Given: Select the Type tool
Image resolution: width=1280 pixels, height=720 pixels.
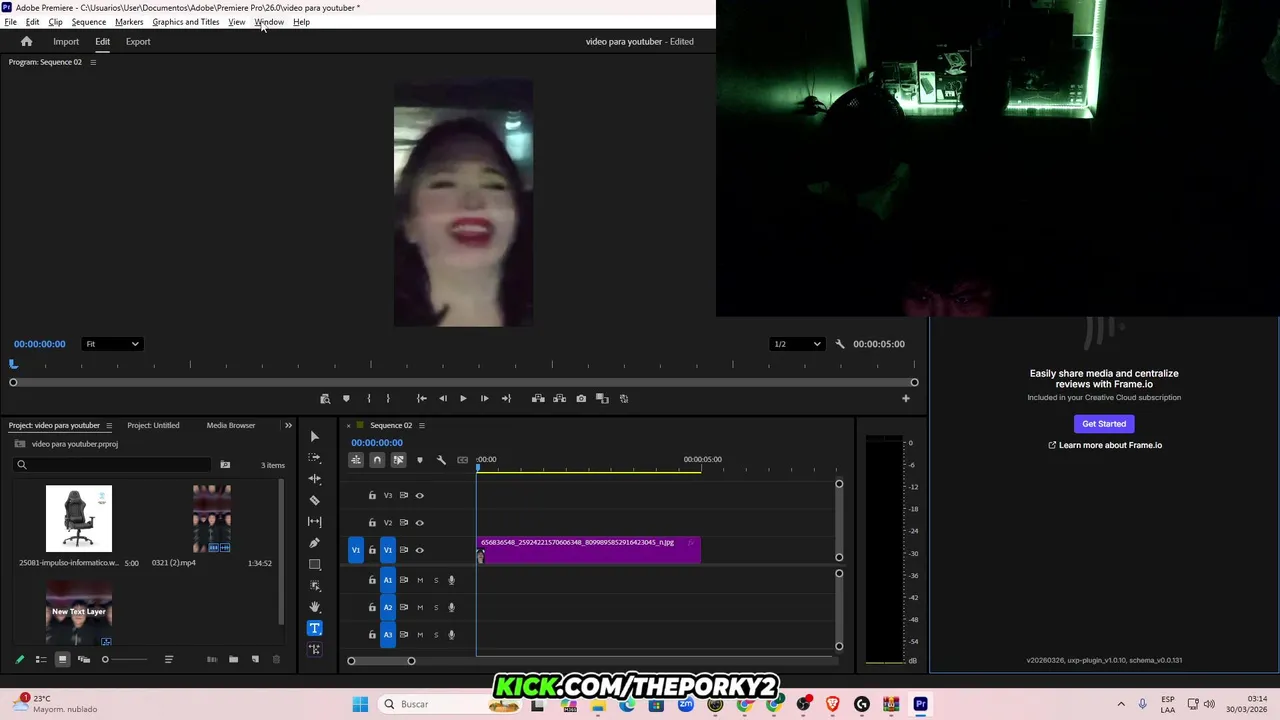Looking at the screenshot, I should click(x=315, y=628).
